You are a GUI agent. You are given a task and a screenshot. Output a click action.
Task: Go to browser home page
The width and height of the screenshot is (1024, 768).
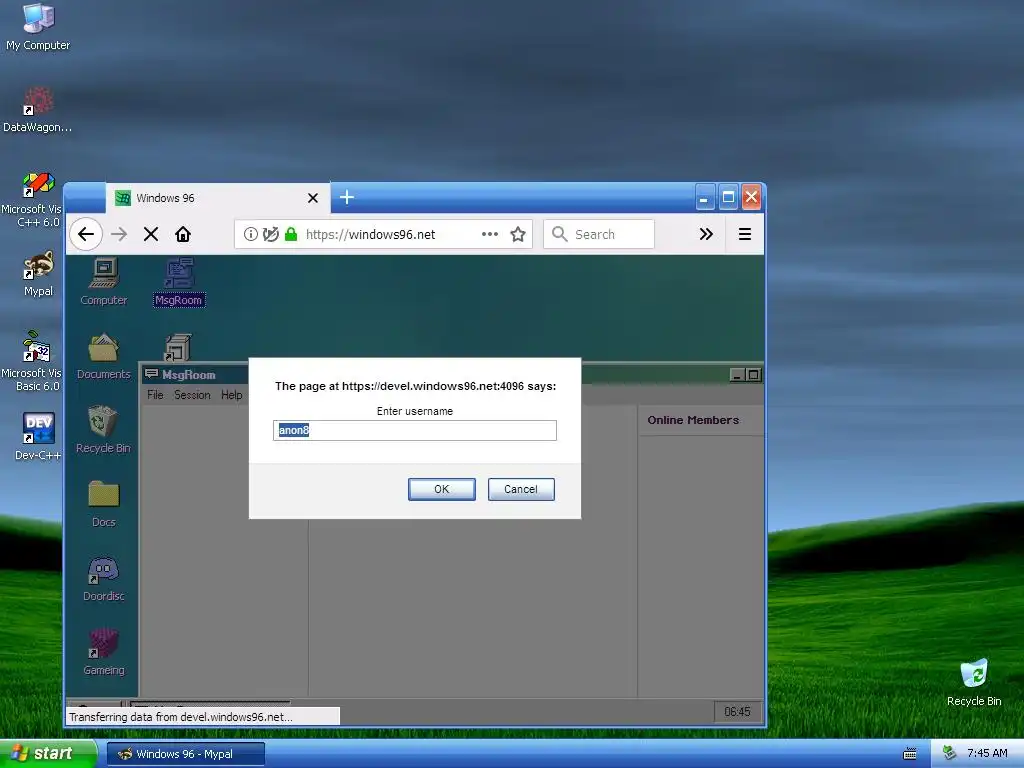(183, 234)
